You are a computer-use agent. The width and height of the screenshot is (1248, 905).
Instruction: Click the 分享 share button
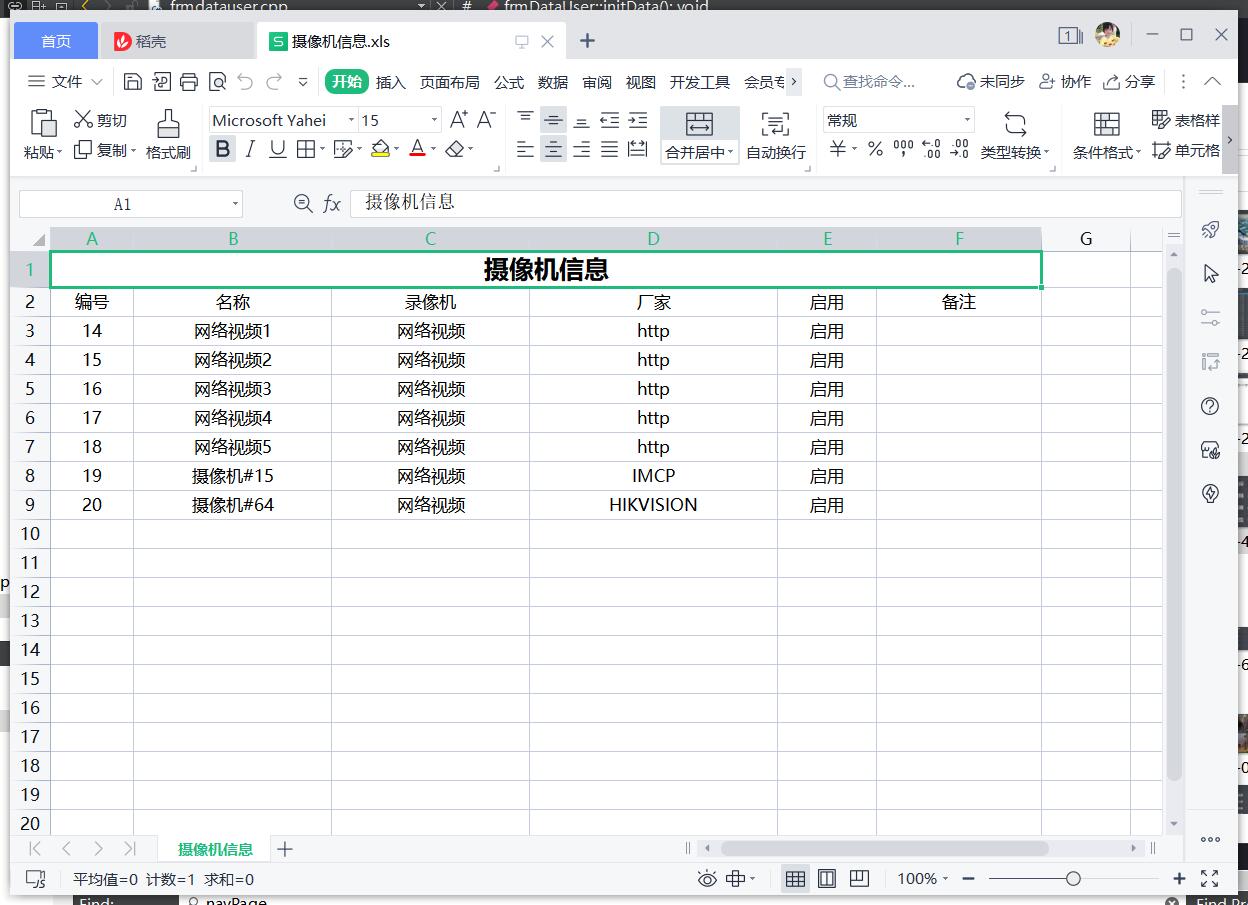point(1129,82)
